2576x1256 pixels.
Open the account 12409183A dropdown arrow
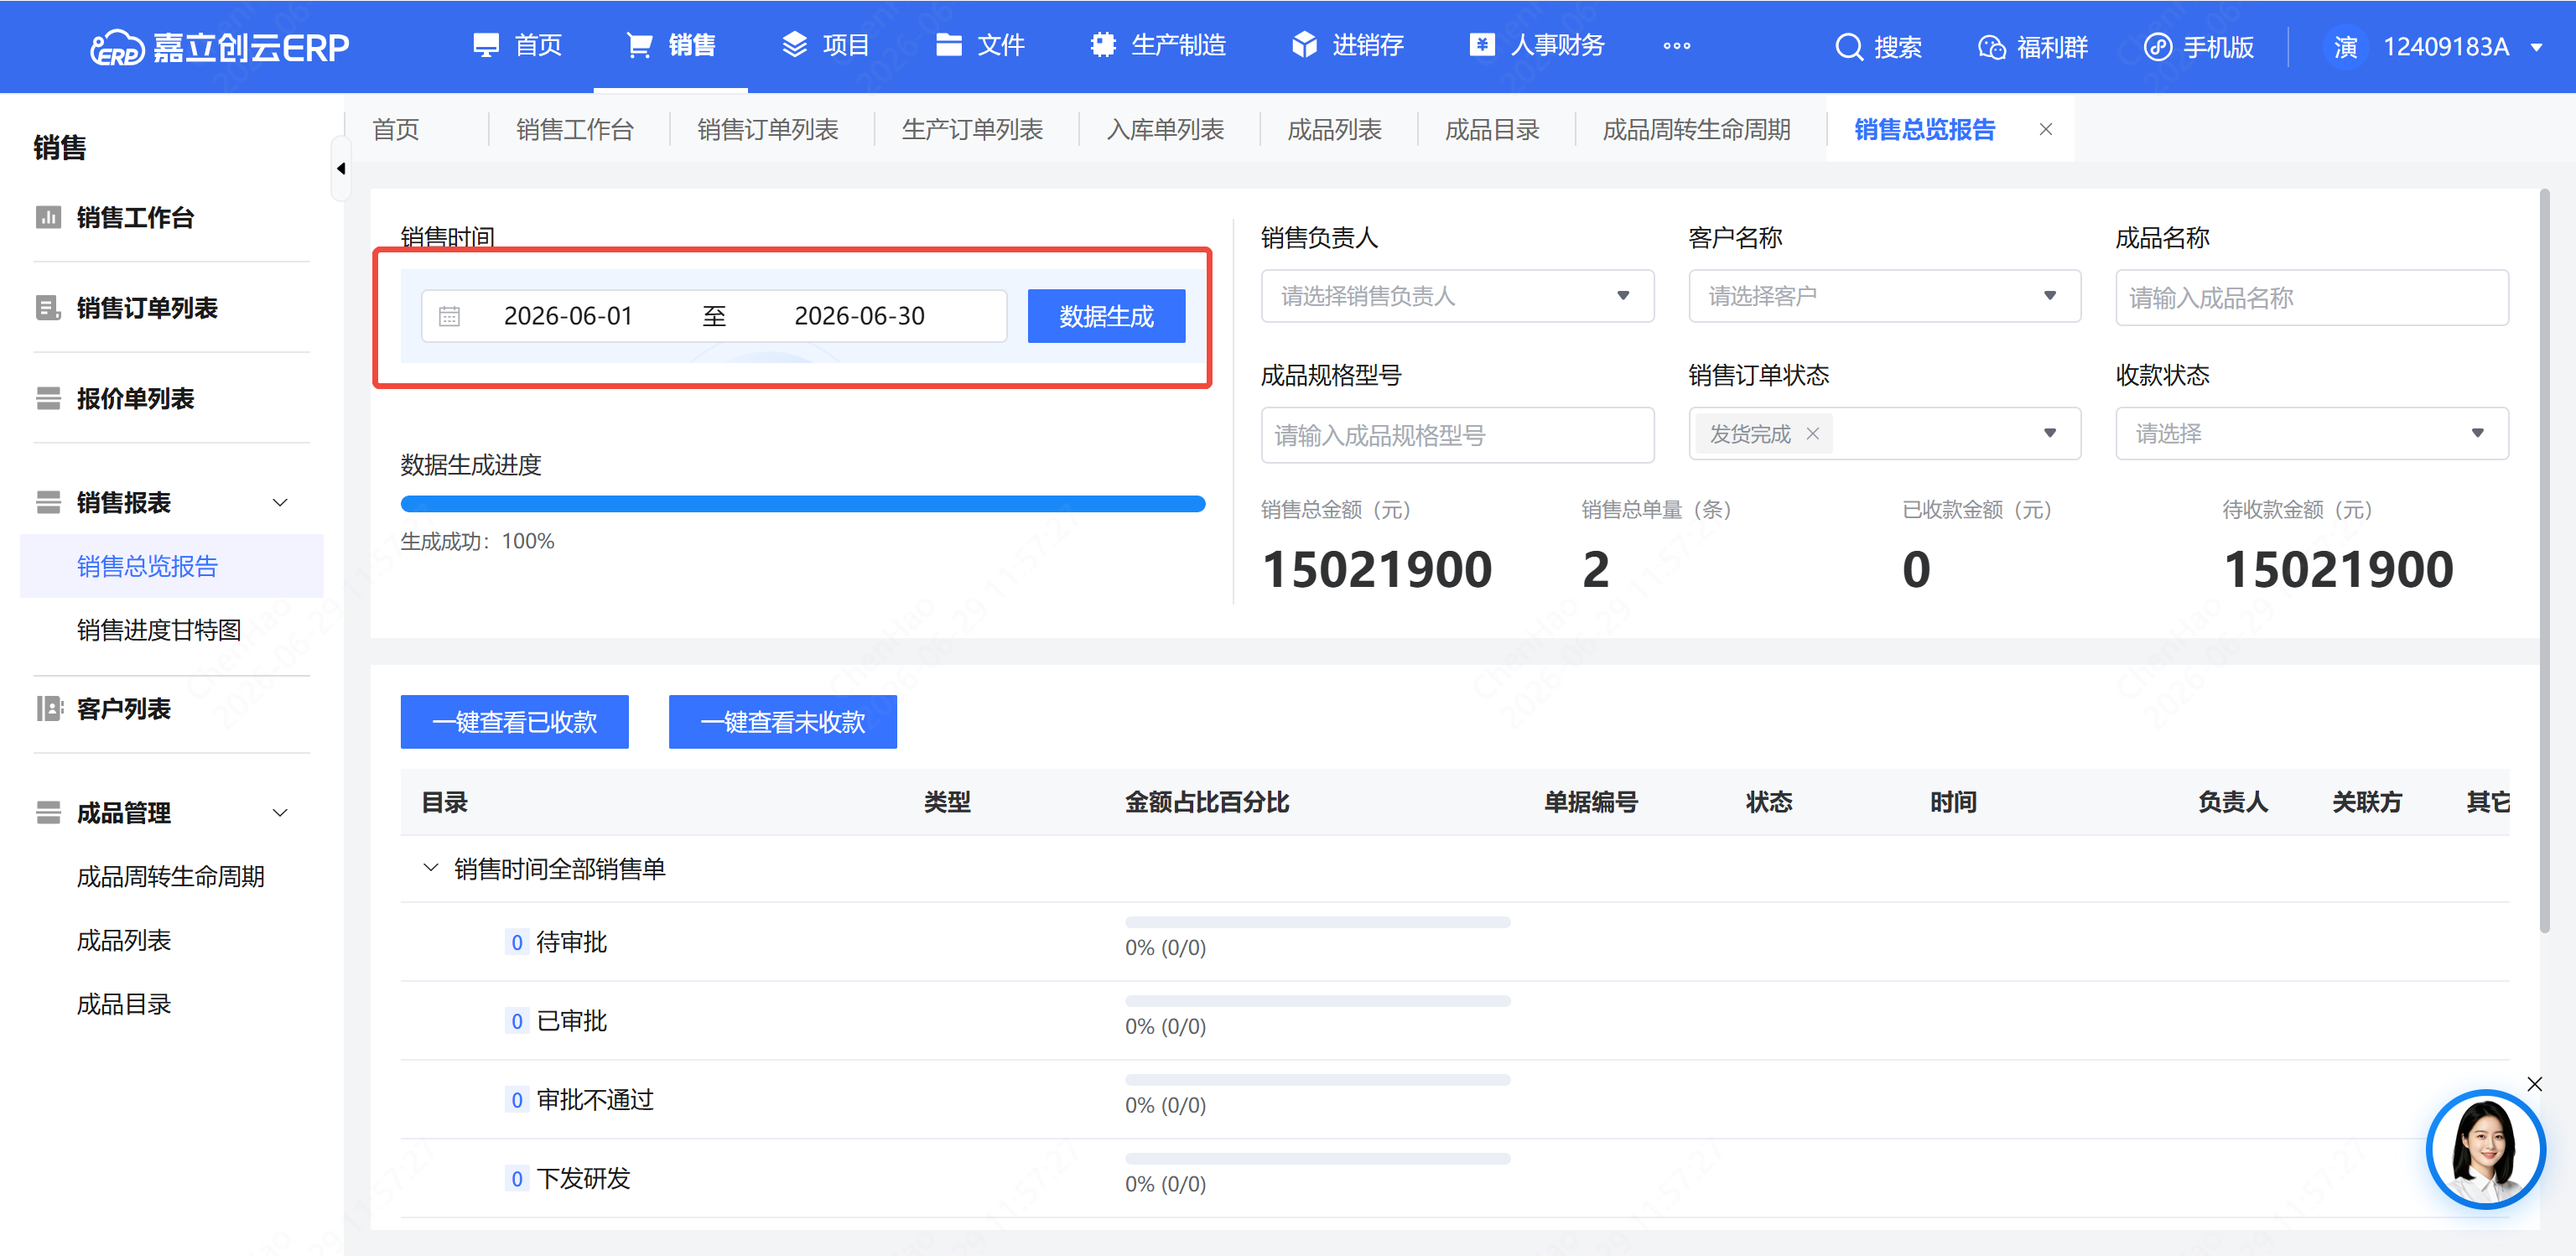pyautogui.click(x=2536, y=47)
